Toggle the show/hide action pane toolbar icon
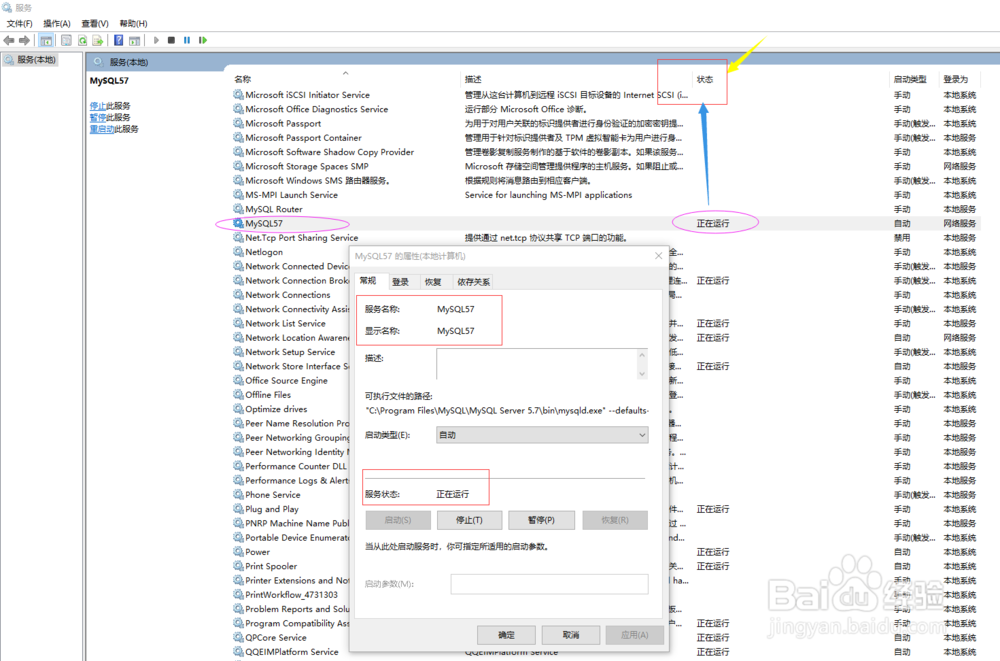This screenshot has height=661, width=1000. tap(135, 40)
